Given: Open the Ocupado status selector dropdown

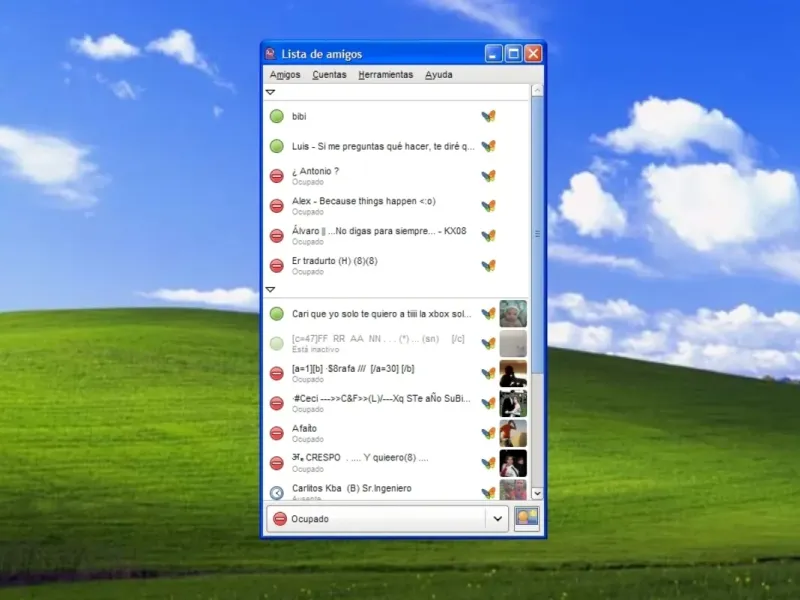Looking at the screenshot, I should click(387, 519).
